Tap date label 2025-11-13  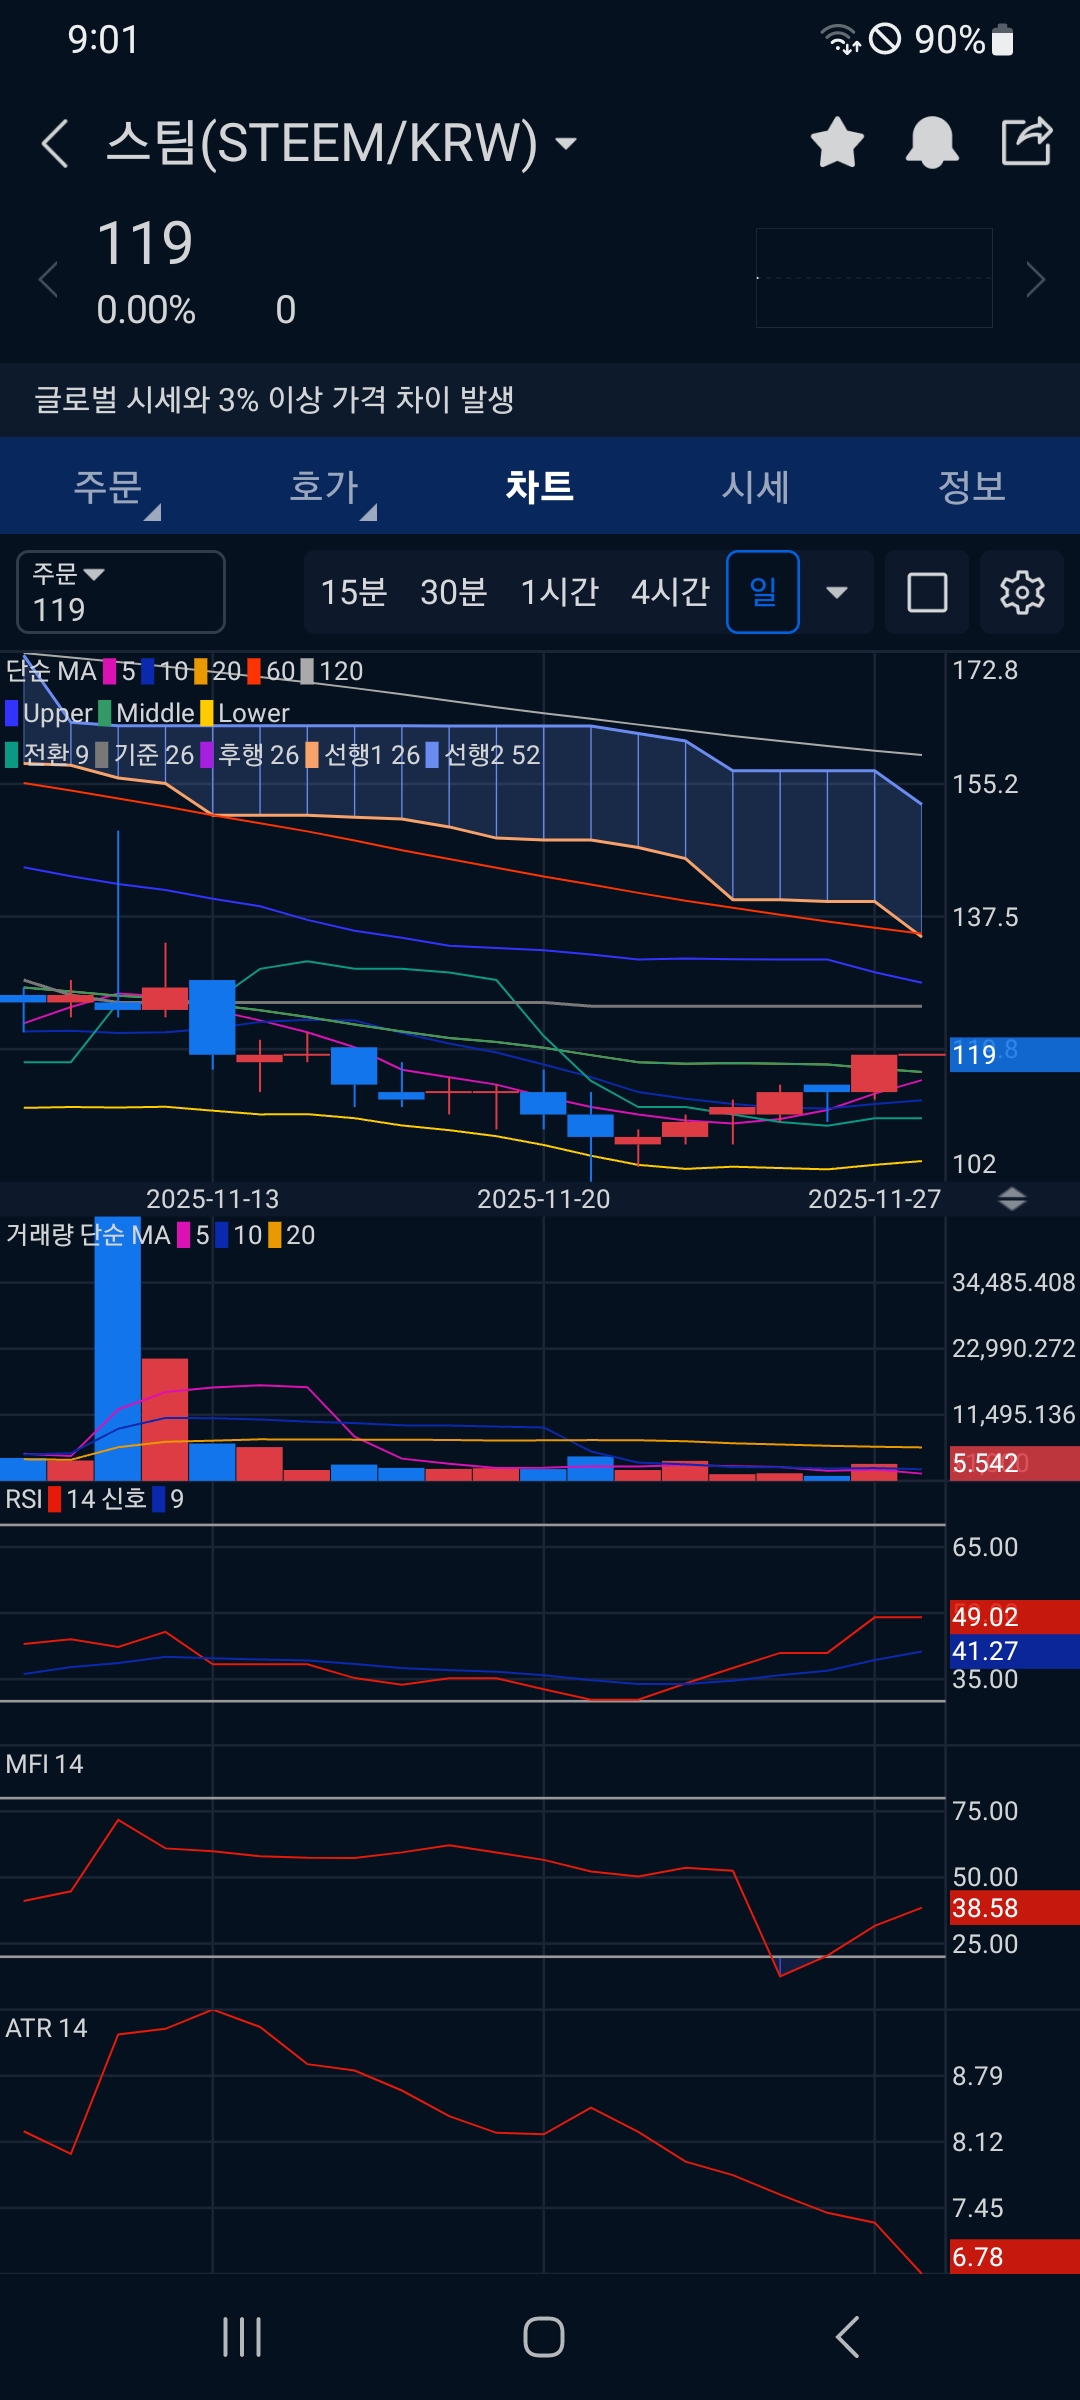pos(212,1199)
